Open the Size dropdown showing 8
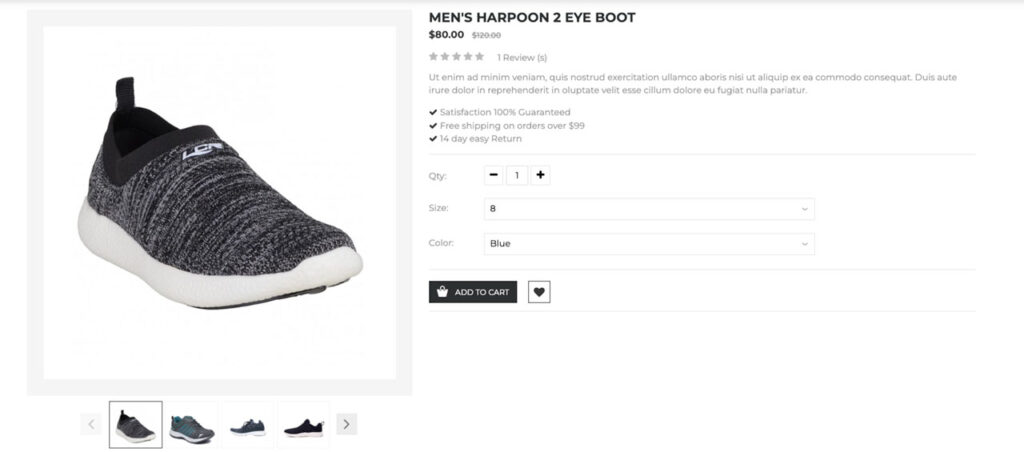 (x=649, y=209)
